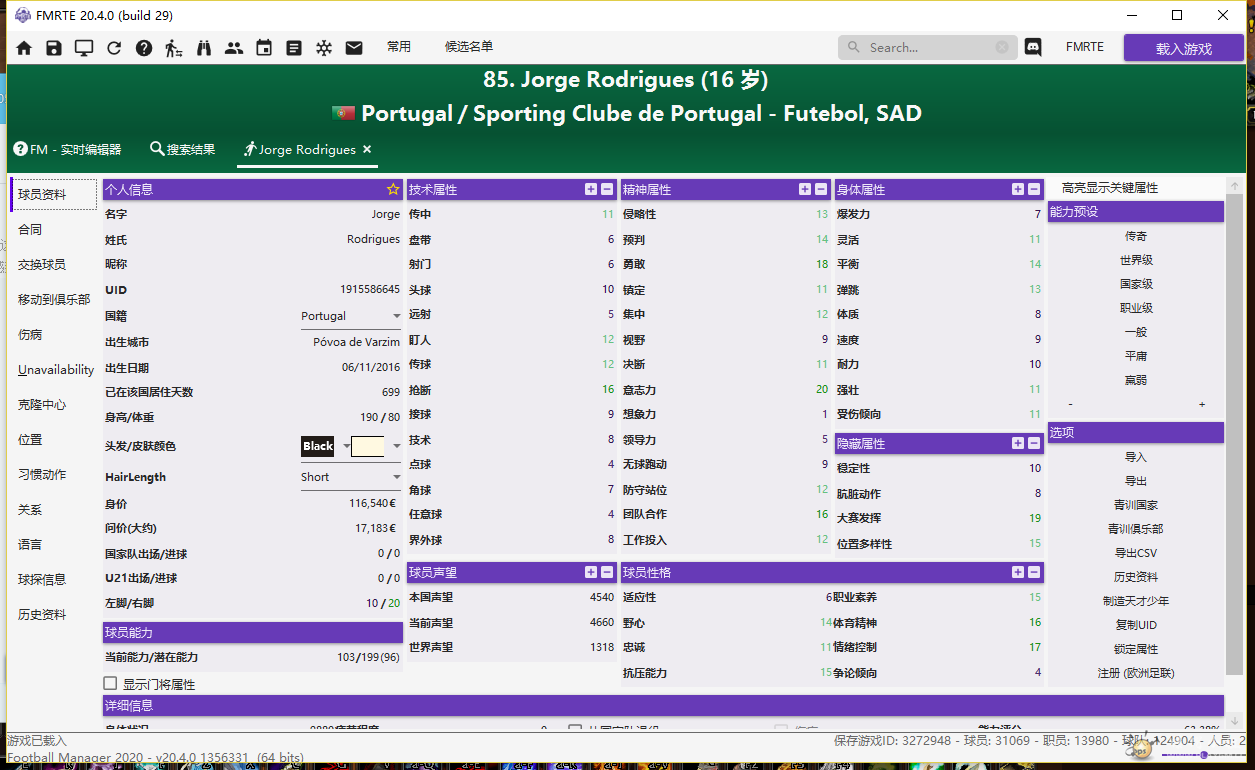
Task: Click the Refresh arrow icon
Action: [x=114, y=47]
